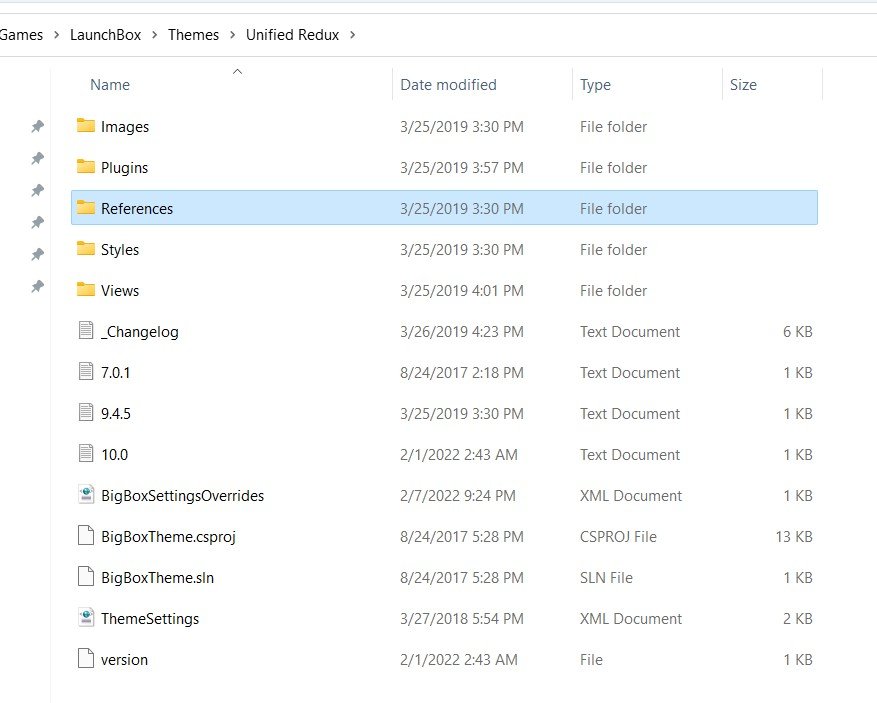This screenshot has width=877, height=703.
Task: Click the 3/25/2019 3:57 PM date cell
Action: tap(462, 168)
